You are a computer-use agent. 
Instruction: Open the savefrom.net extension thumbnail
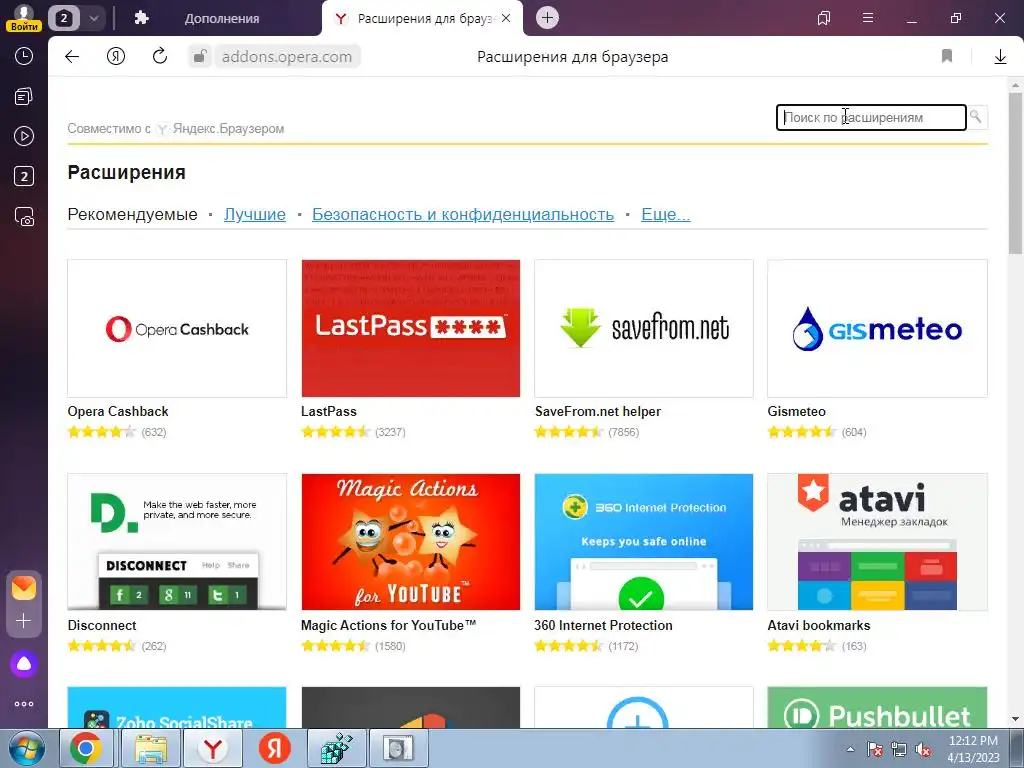point(644,328)
